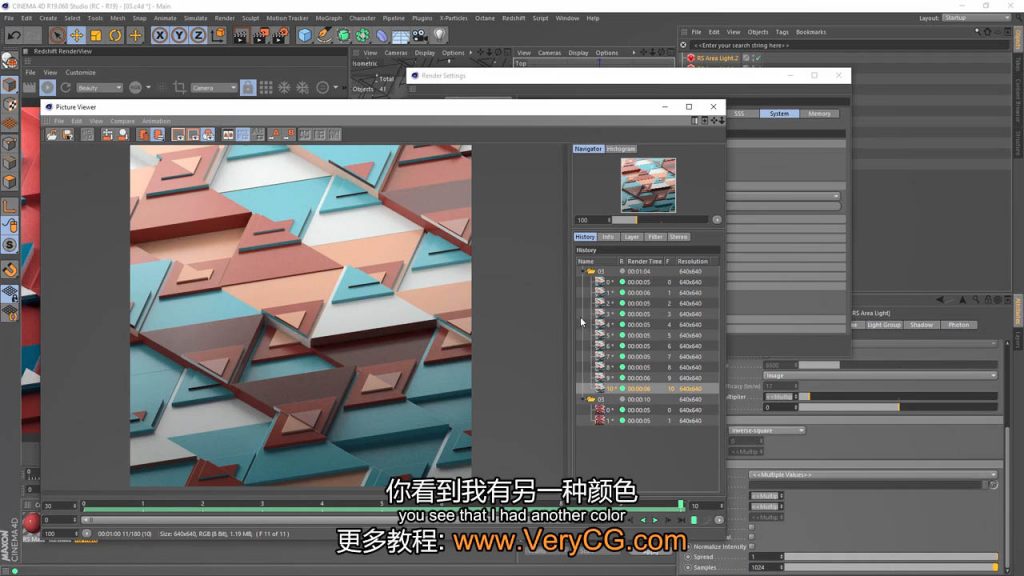Open the Shadow tab of RS Area Light

tap(921, 325)
